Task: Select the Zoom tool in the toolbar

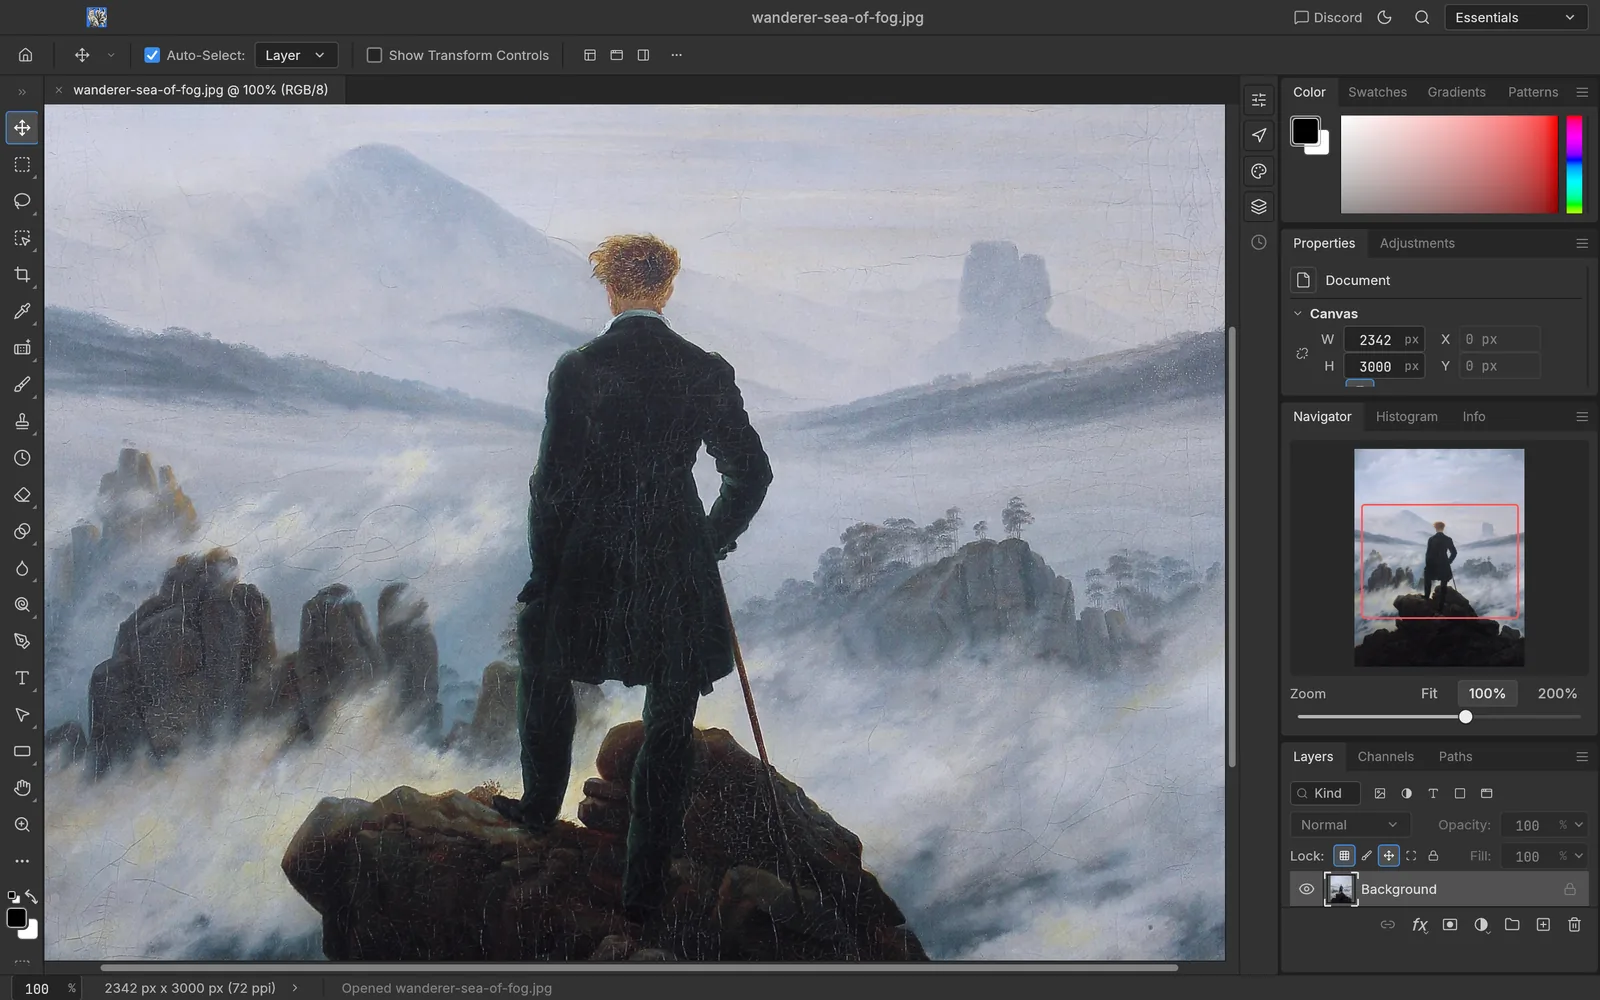Action: click(x=22, y=825)
